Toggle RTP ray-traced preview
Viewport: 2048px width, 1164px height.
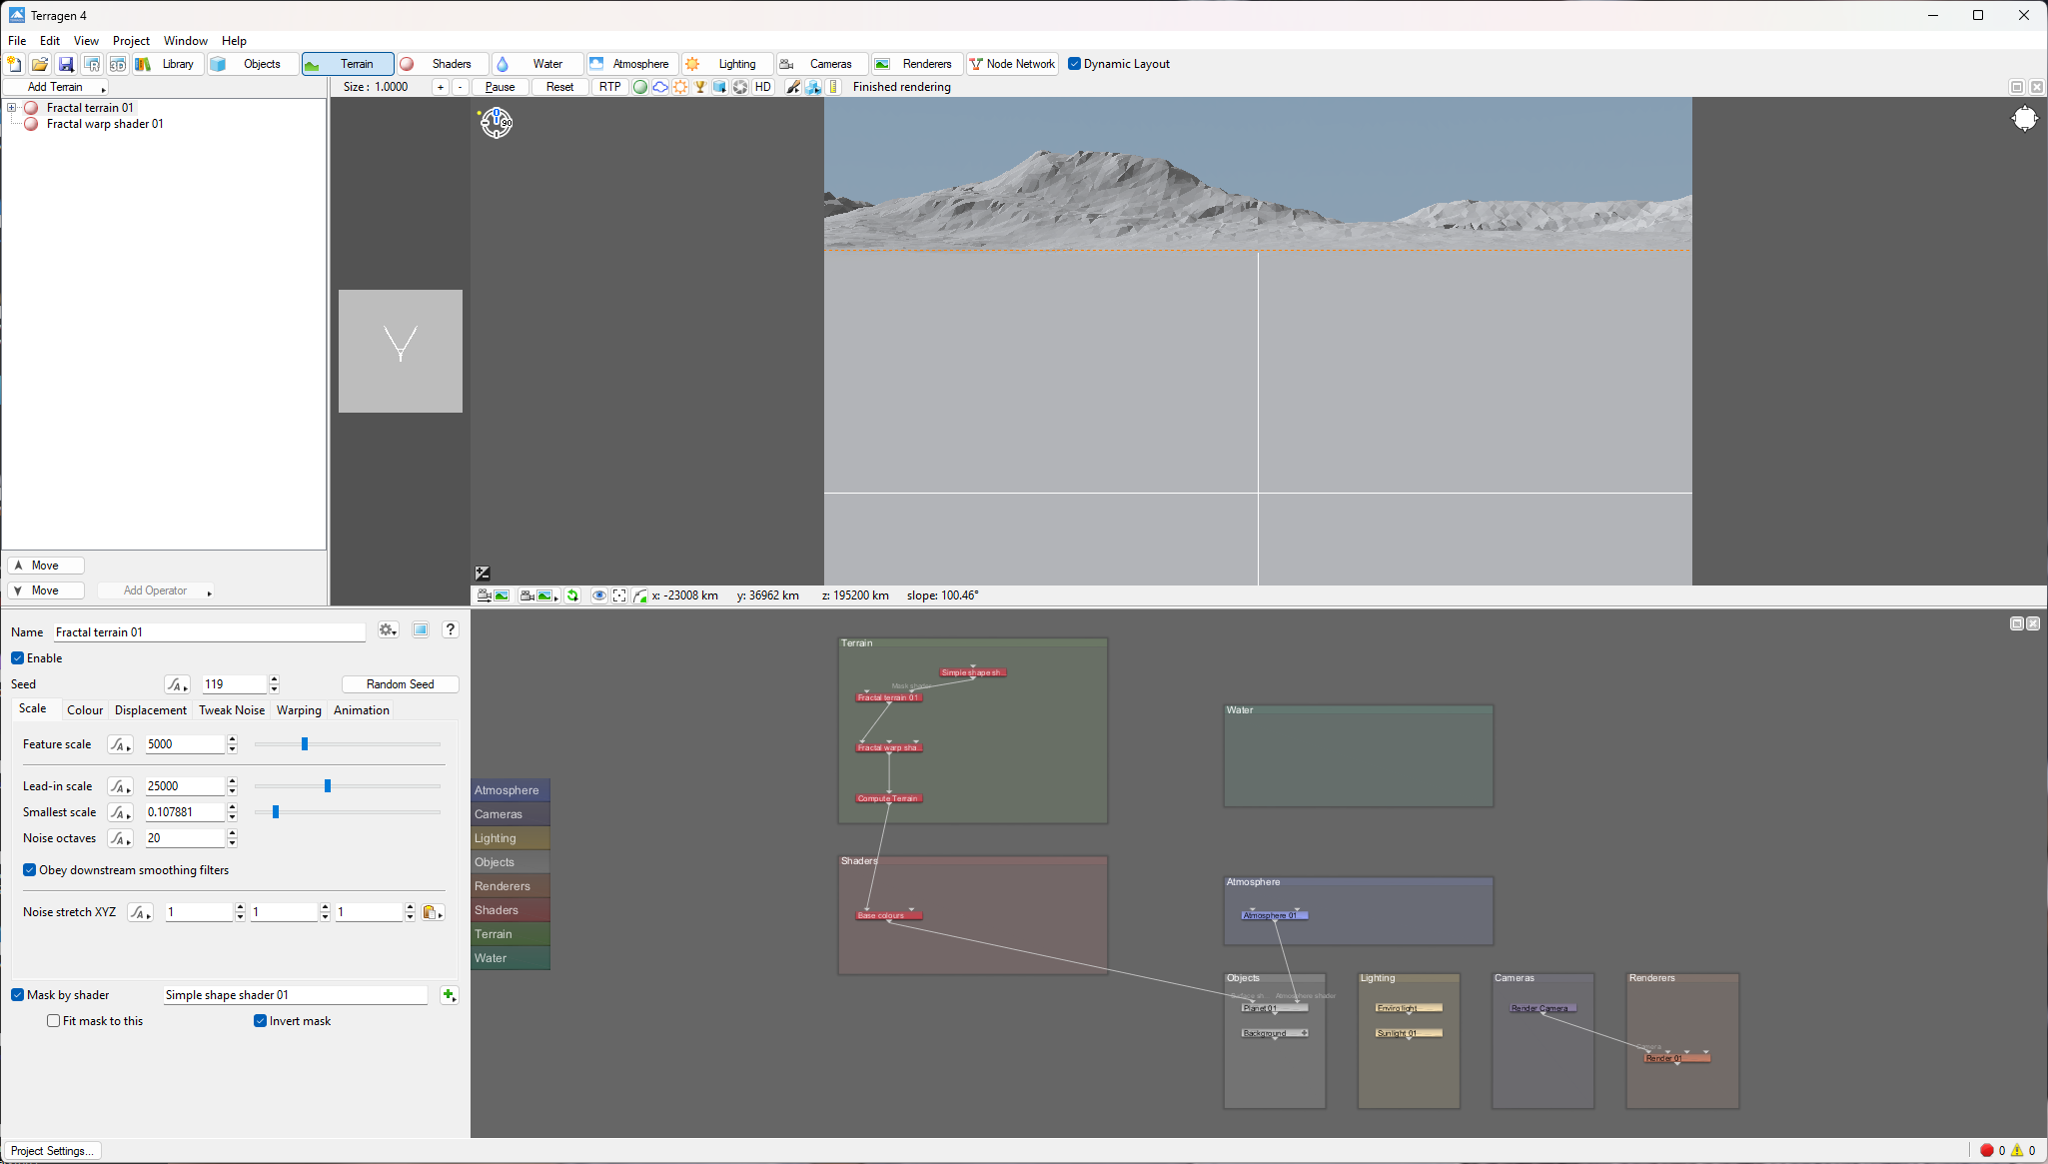coord(610,87)
